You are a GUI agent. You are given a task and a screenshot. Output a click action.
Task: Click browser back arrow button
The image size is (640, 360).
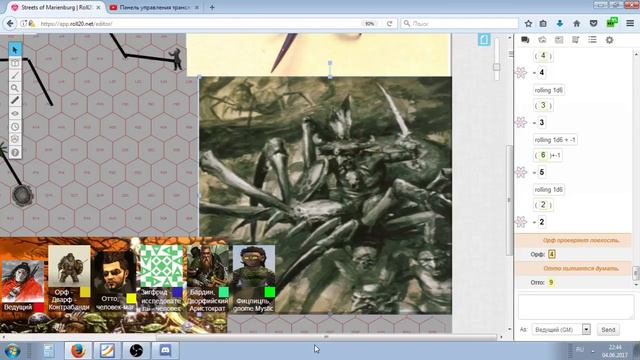[10, 24]
